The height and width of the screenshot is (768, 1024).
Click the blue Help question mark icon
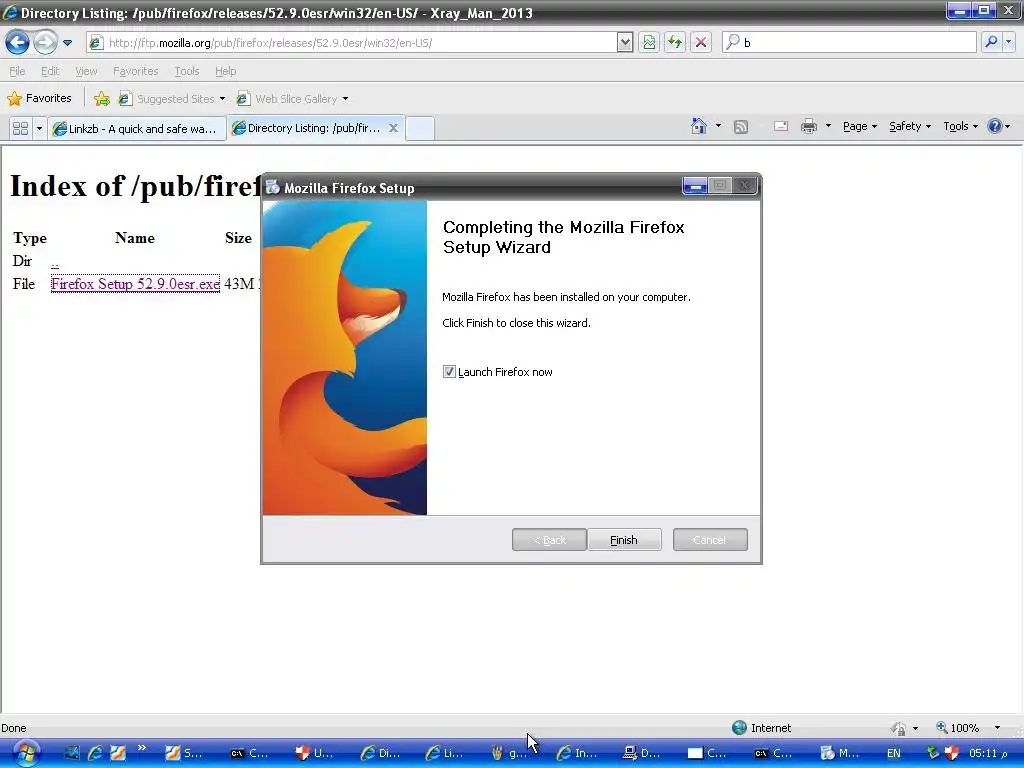click(994, 126)
